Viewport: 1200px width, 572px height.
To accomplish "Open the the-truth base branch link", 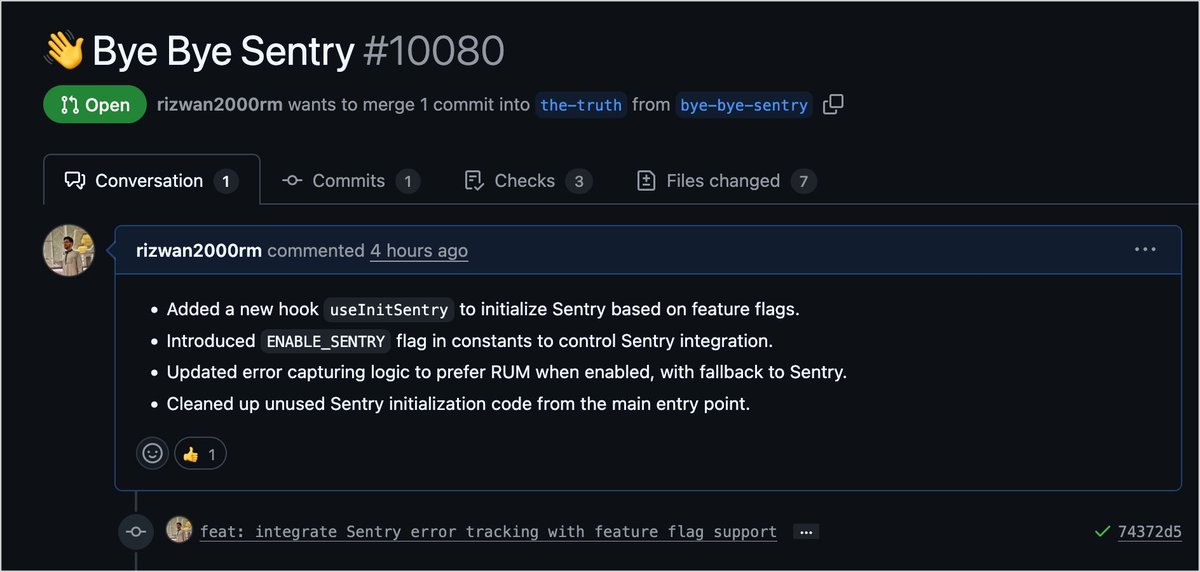I will tap(581, 105).
